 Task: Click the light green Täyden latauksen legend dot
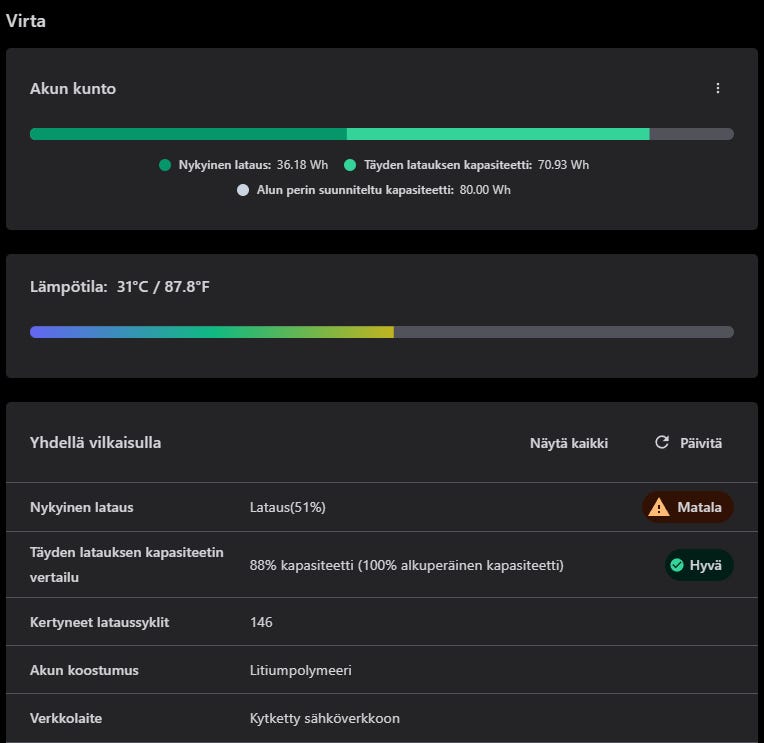coord(350,165)
